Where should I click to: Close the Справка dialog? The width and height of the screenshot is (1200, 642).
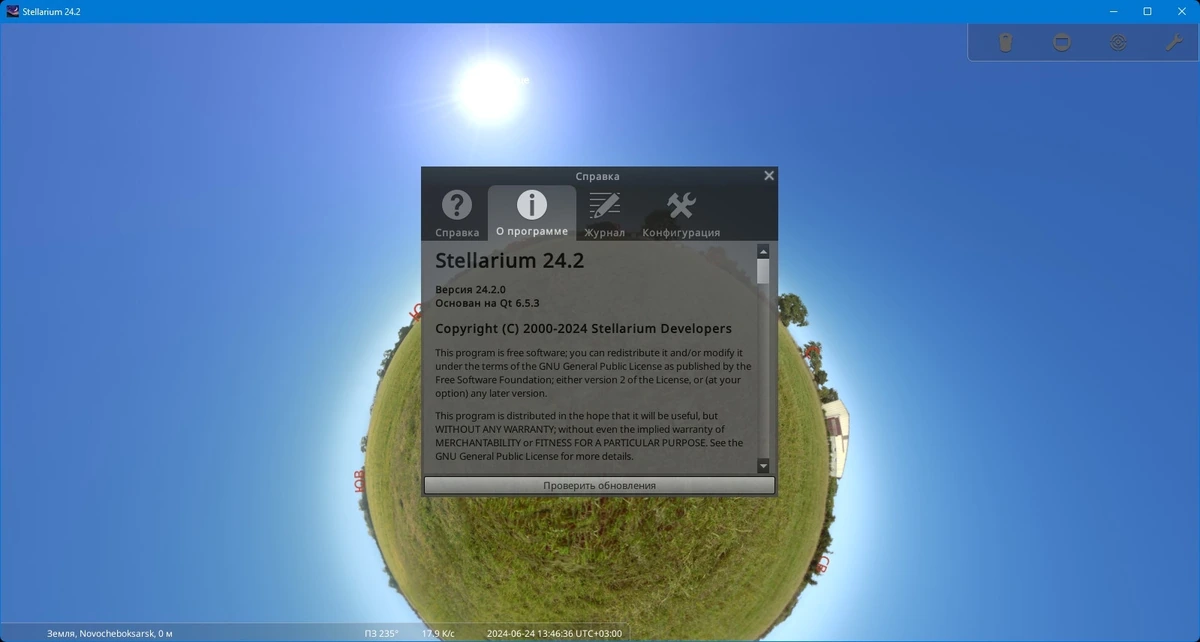tap(769, 175)
